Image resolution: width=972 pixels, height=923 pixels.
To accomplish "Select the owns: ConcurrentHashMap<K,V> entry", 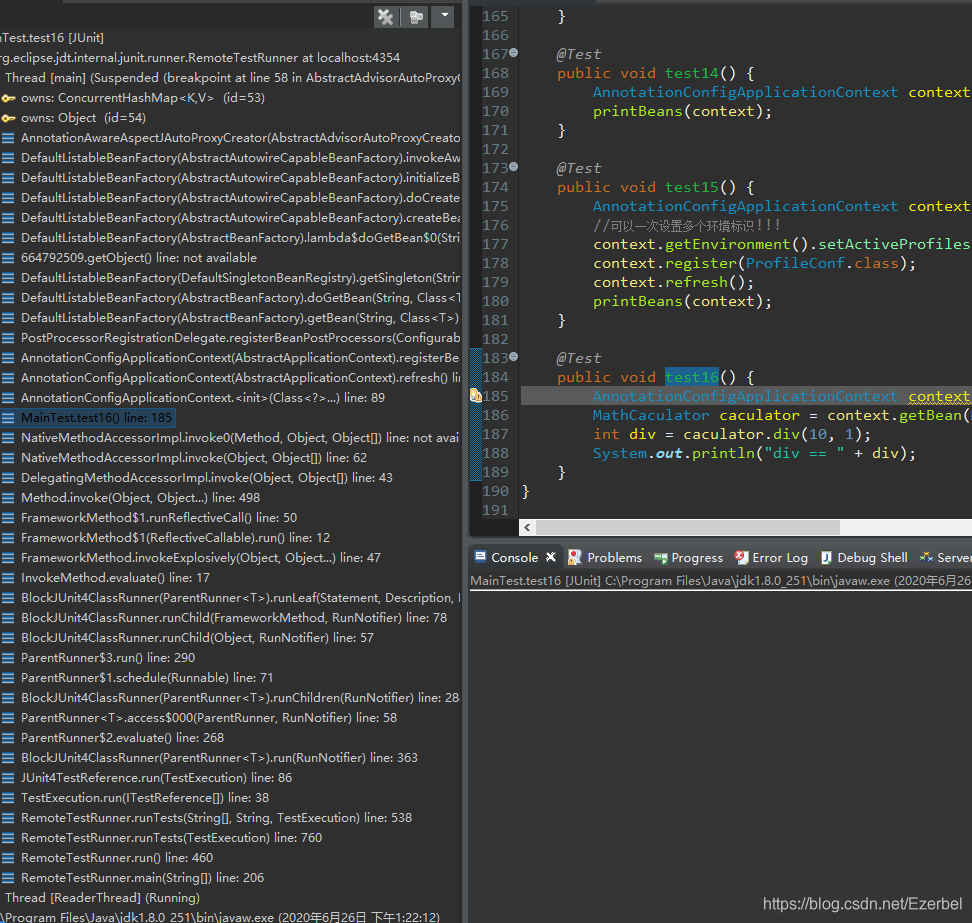I will pos(143,98).
